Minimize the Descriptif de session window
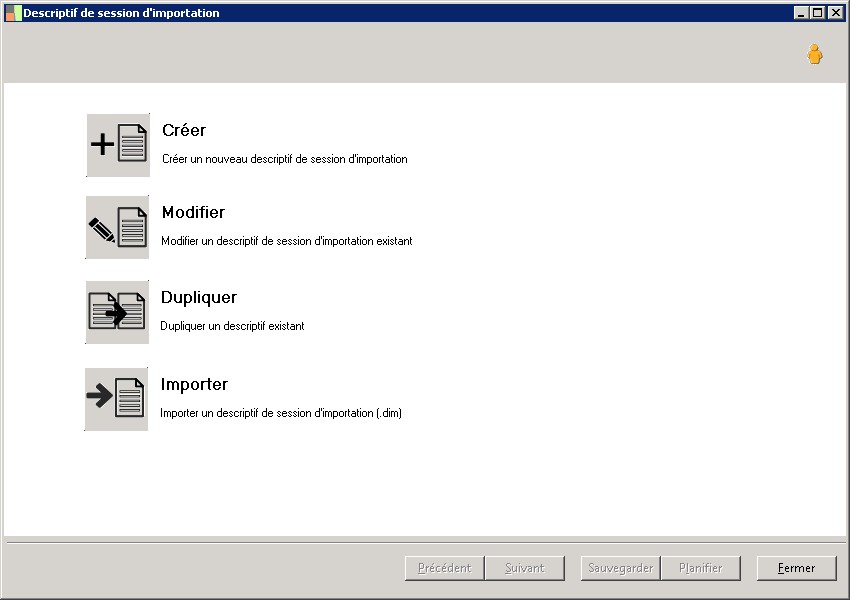The image size is (850, 600). [x=801, y=13]
